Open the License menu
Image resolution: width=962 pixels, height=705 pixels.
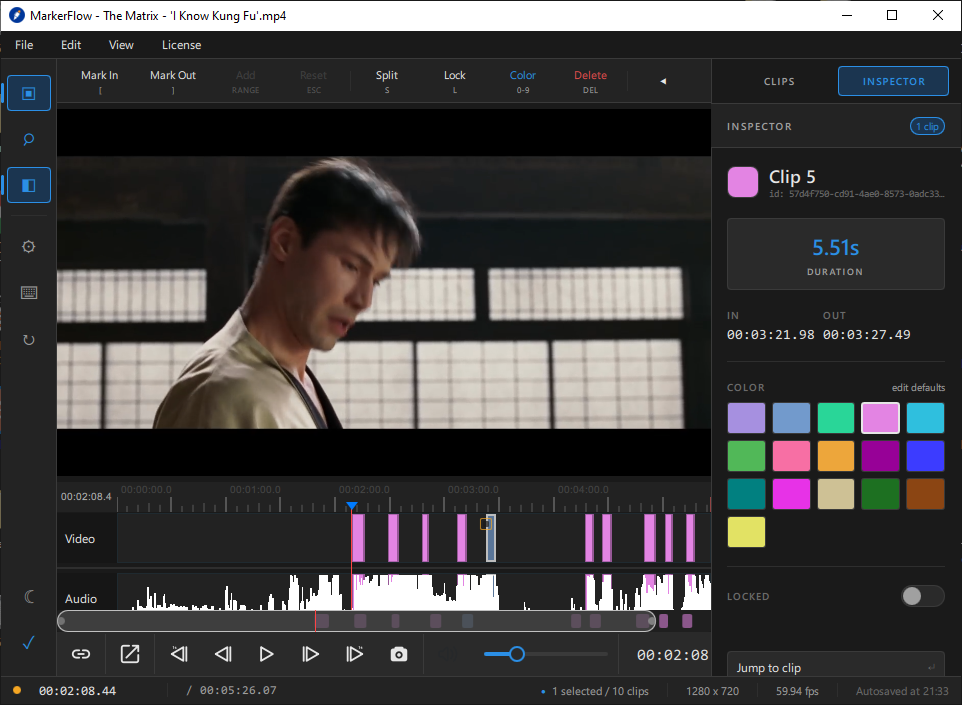[181, 45]
